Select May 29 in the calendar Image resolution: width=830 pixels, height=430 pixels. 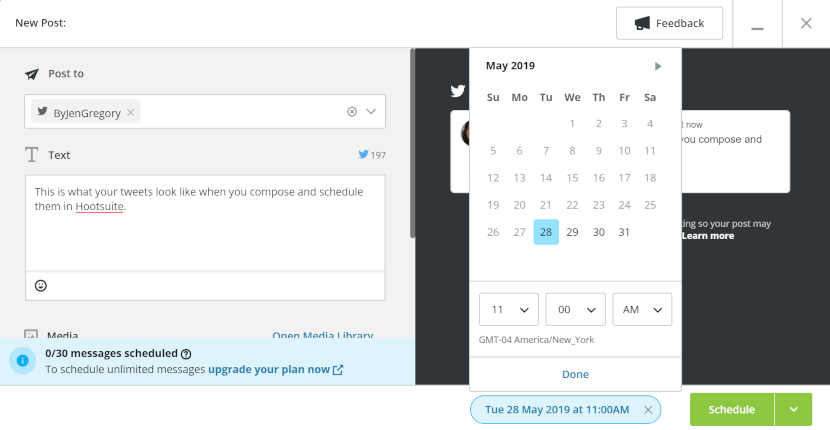point(572,232)
